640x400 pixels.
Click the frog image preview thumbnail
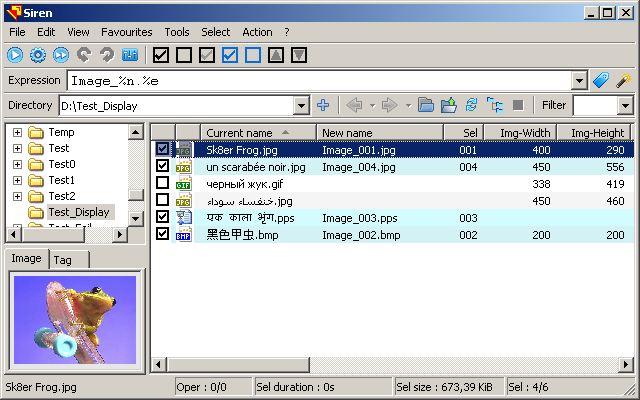click(x=73, y=321)
